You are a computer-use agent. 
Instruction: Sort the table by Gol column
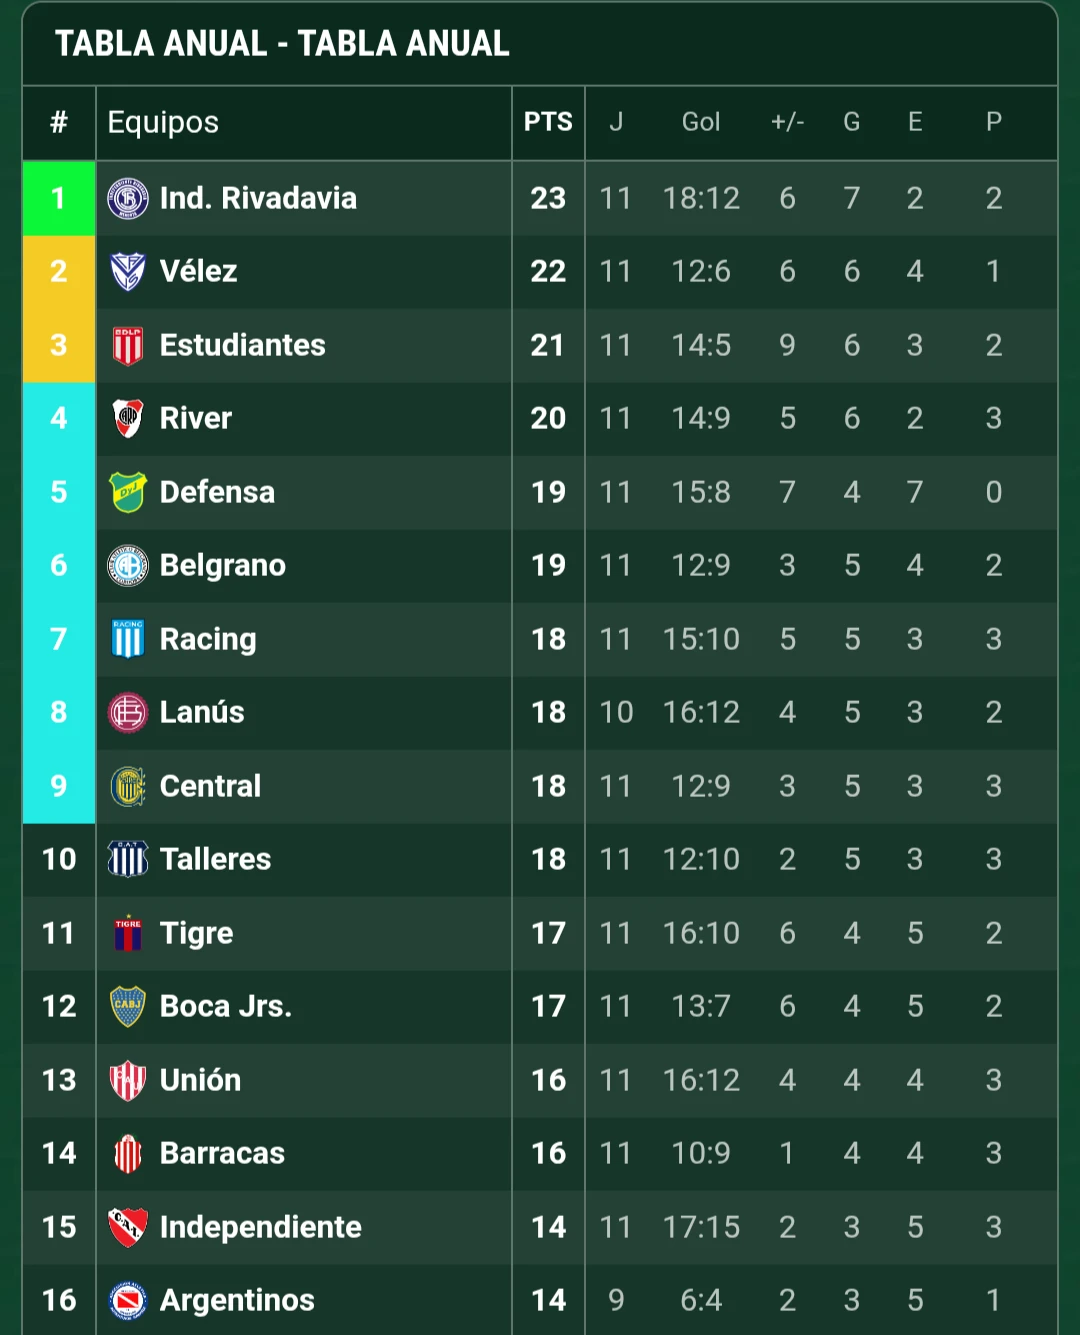pyautogui.click(x=701, y=122)
